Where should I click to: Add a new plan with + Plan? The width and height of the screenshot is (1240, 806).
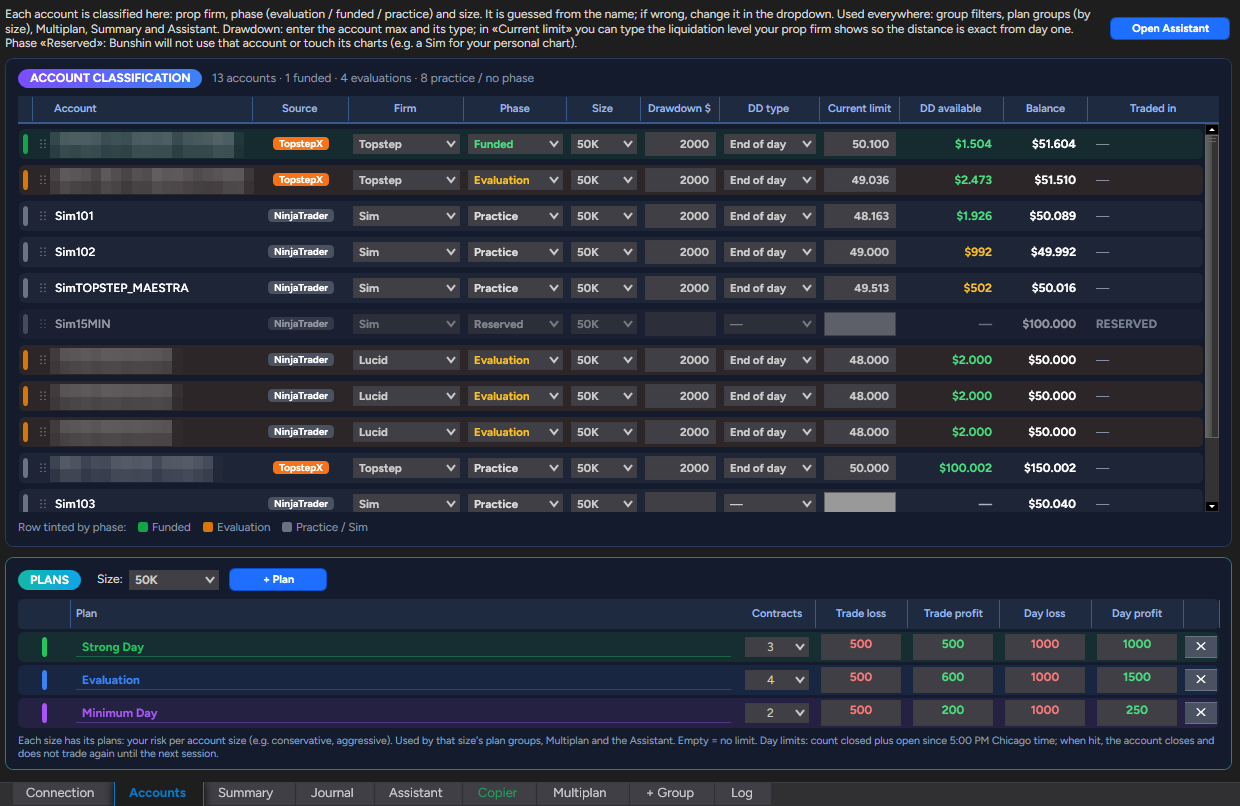pyautogui.click(x=278, y=579)
